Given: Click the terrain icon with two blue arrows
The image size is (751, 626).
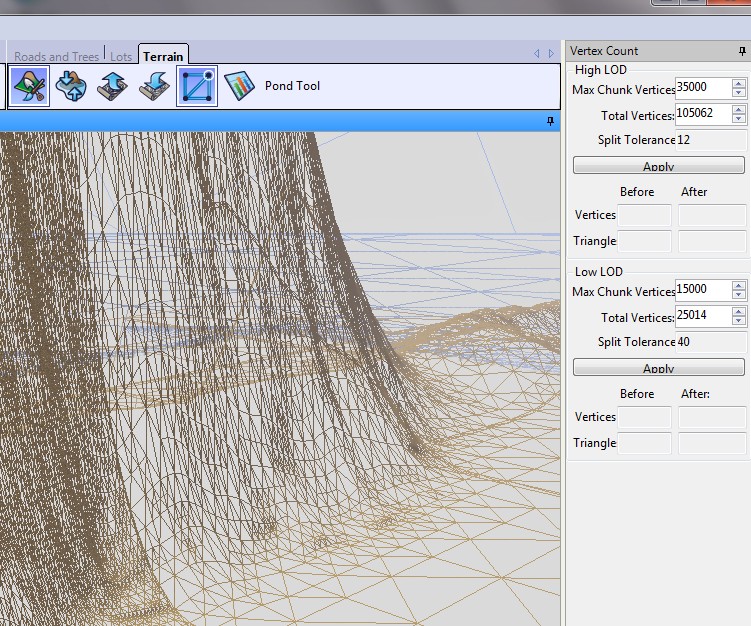Looking at the screenshot, I should tap(71, 86).
